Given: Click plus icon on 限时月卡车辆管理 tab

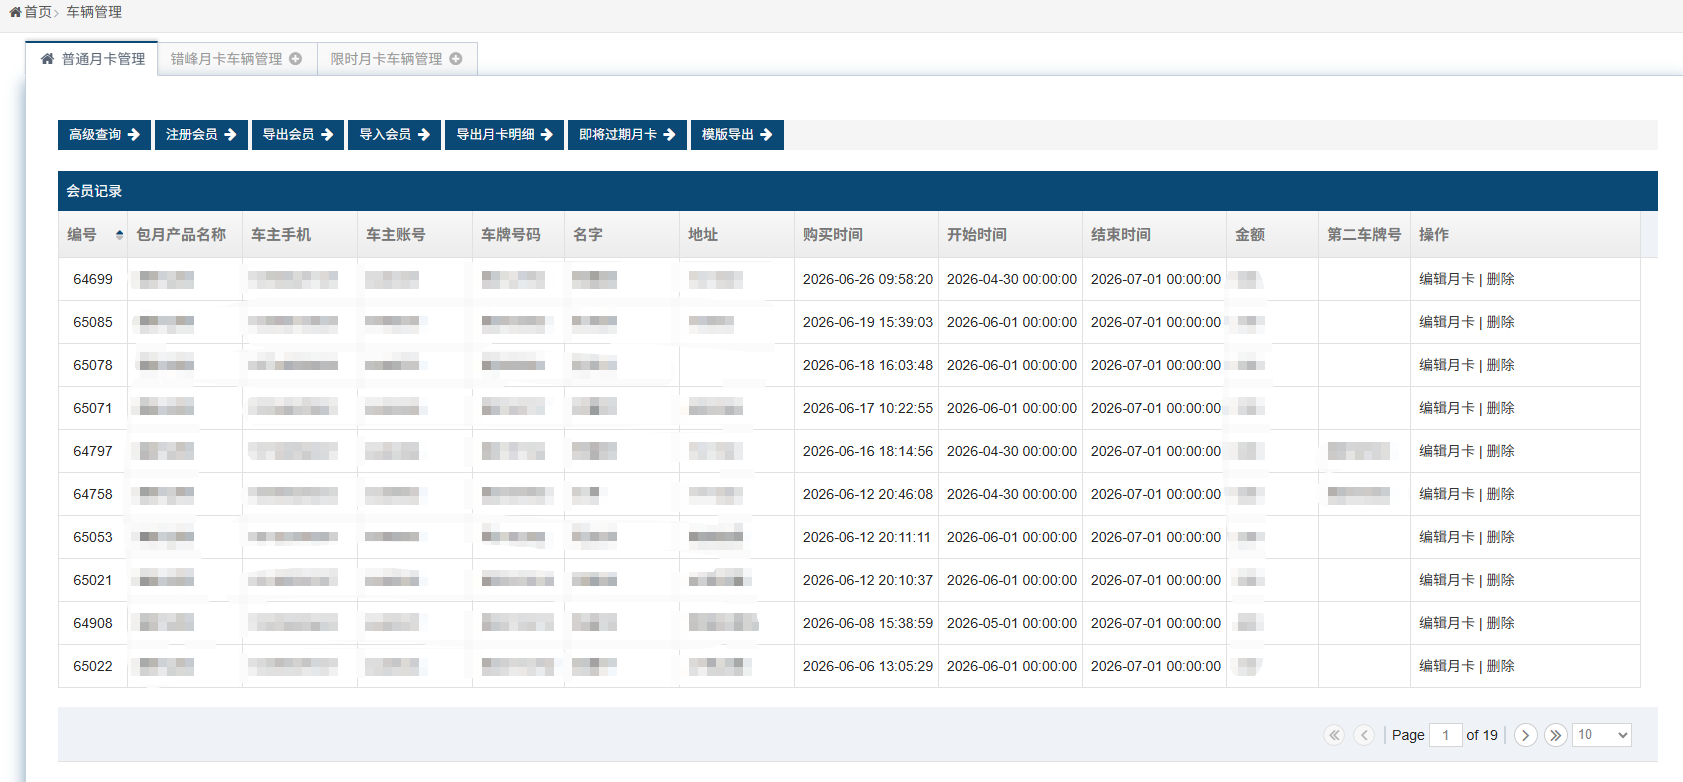Looking at the screenshot, I should [x=456, y=59].
